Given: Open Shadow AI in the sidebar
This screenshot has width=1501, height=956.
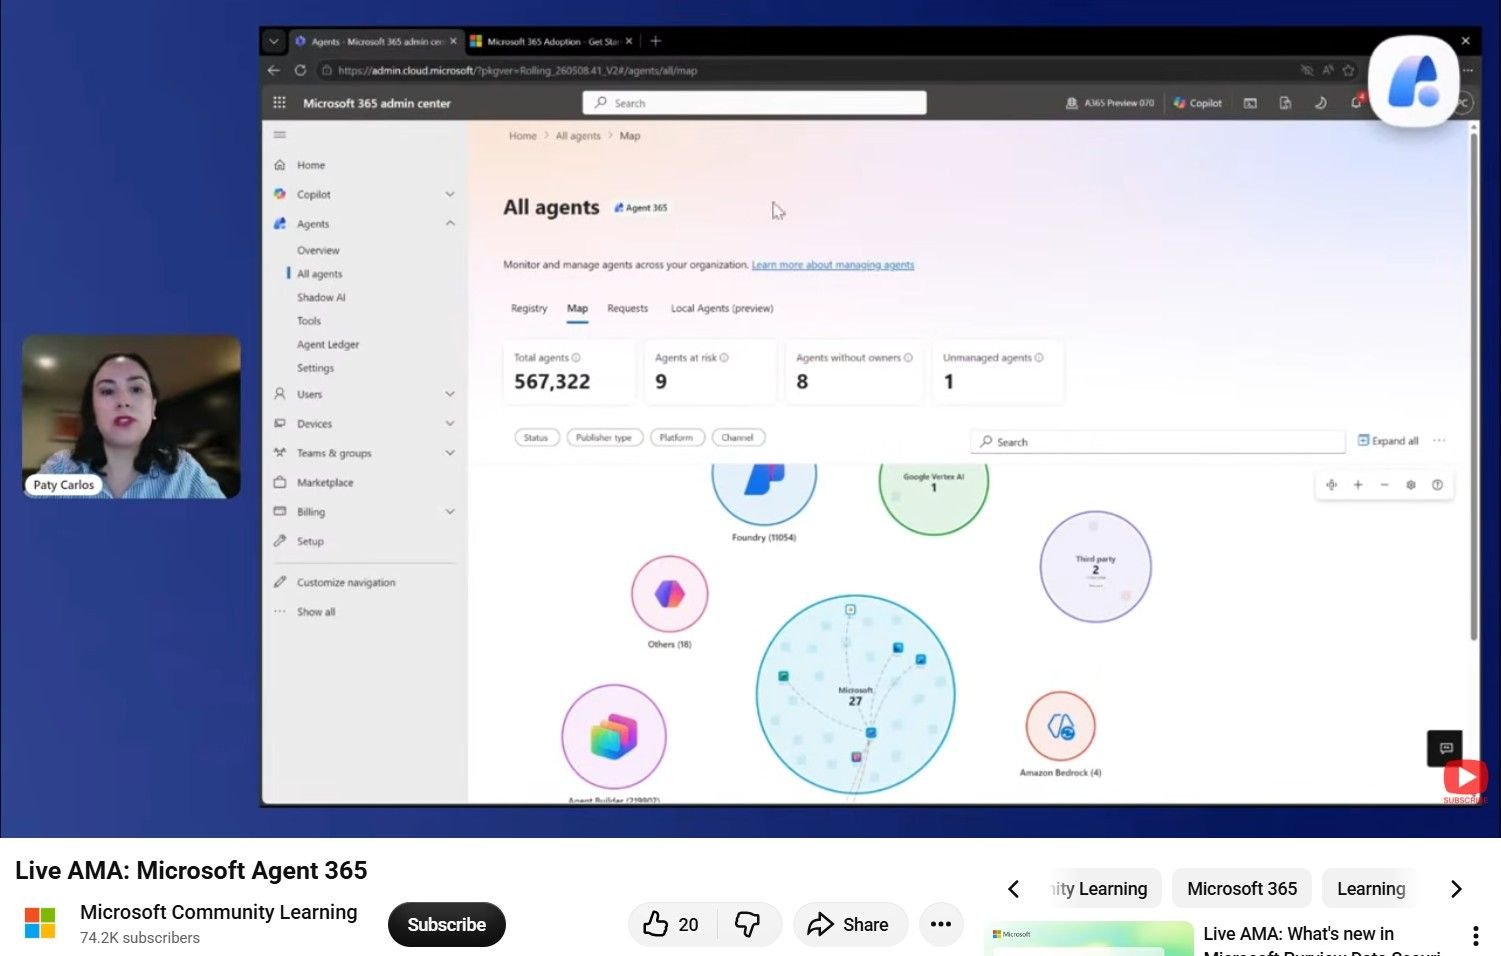Looking at the screenshot, I should tap(321, 297).
